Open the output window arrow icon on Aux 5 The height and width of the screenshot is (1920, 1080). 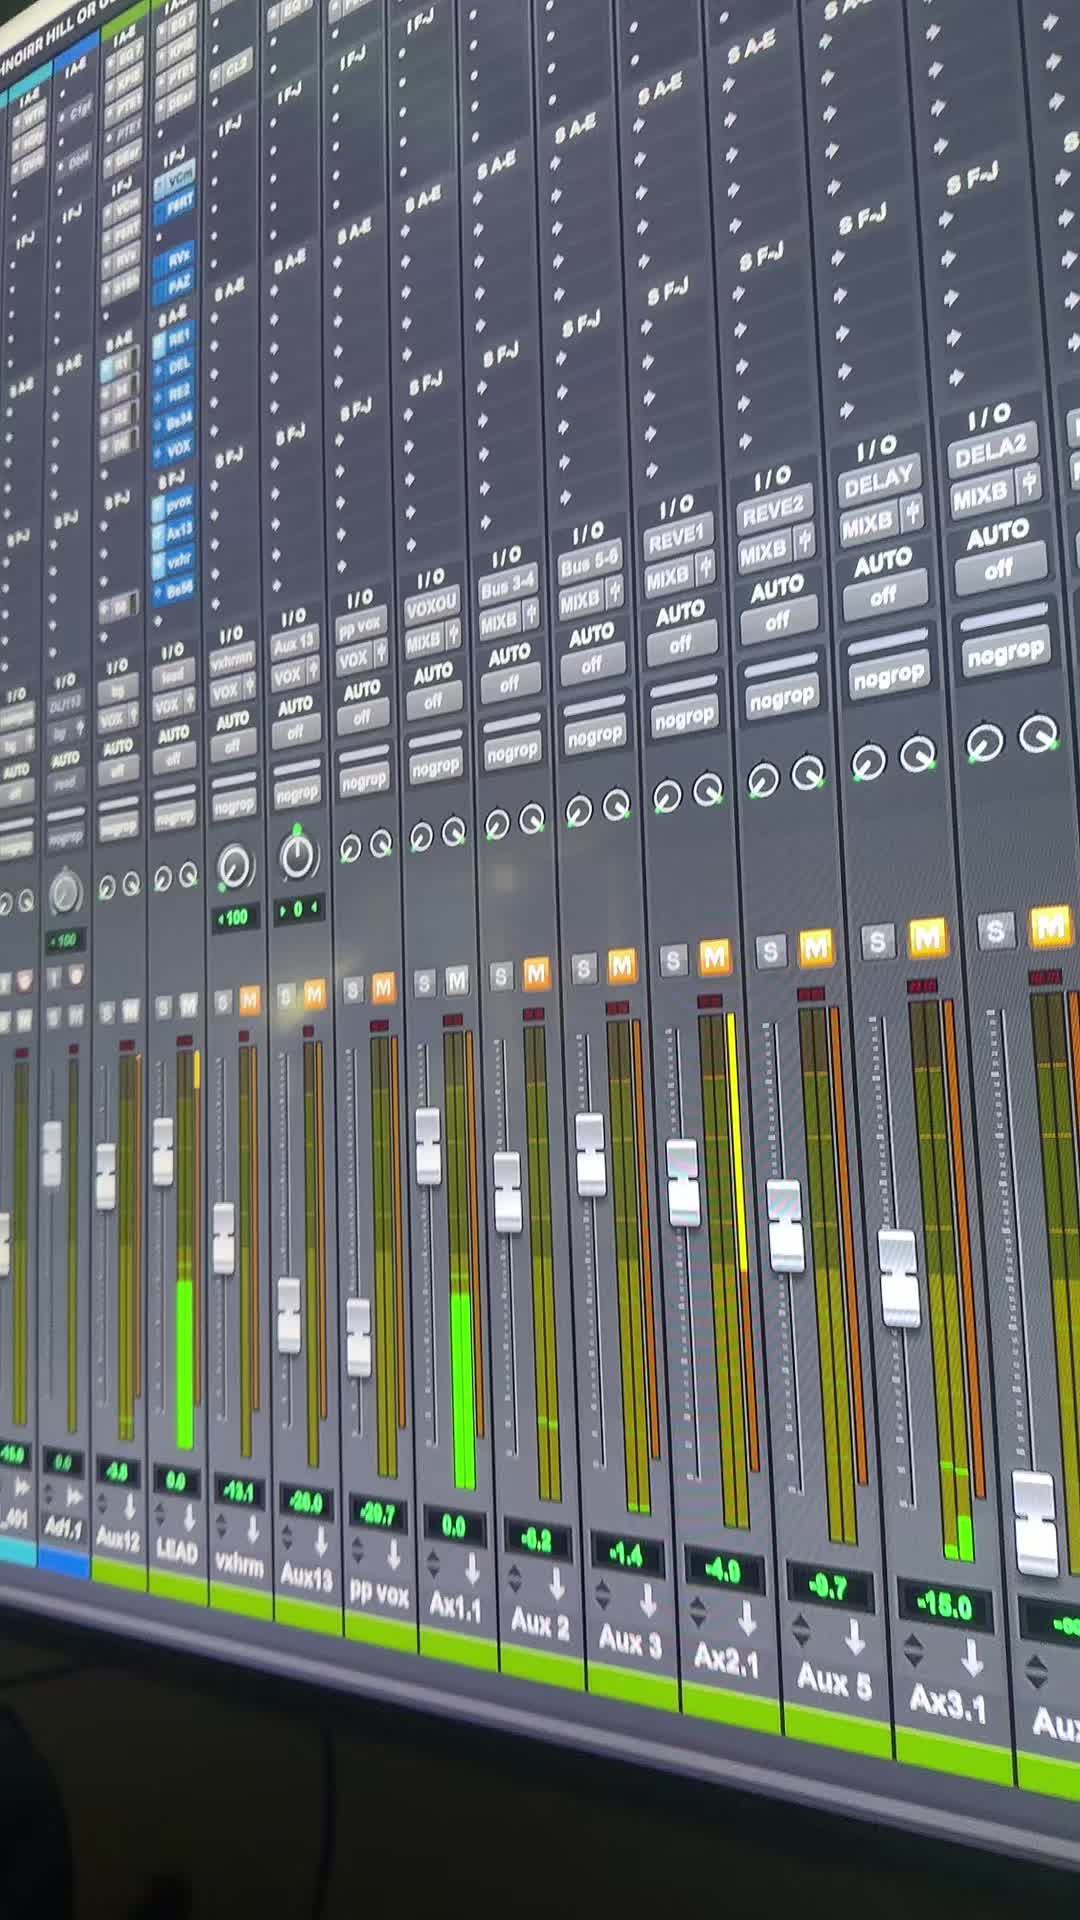854,1636
